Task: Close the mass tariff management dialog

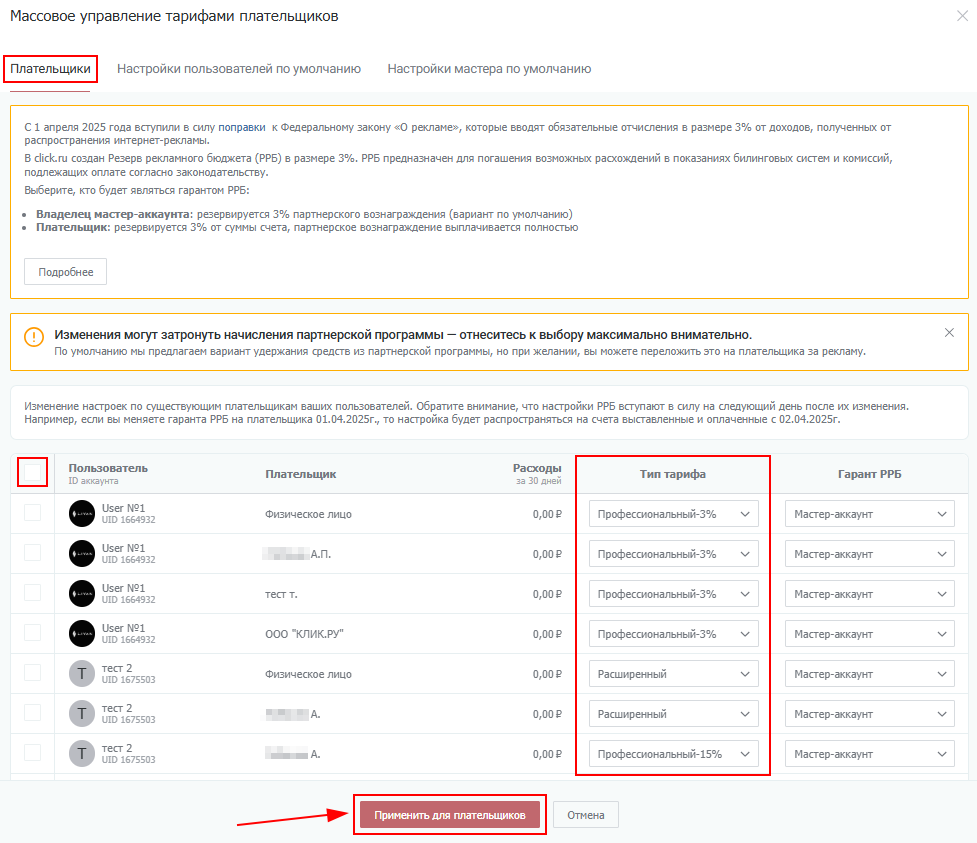Action: pyautogui.click(x=961, y=15)
